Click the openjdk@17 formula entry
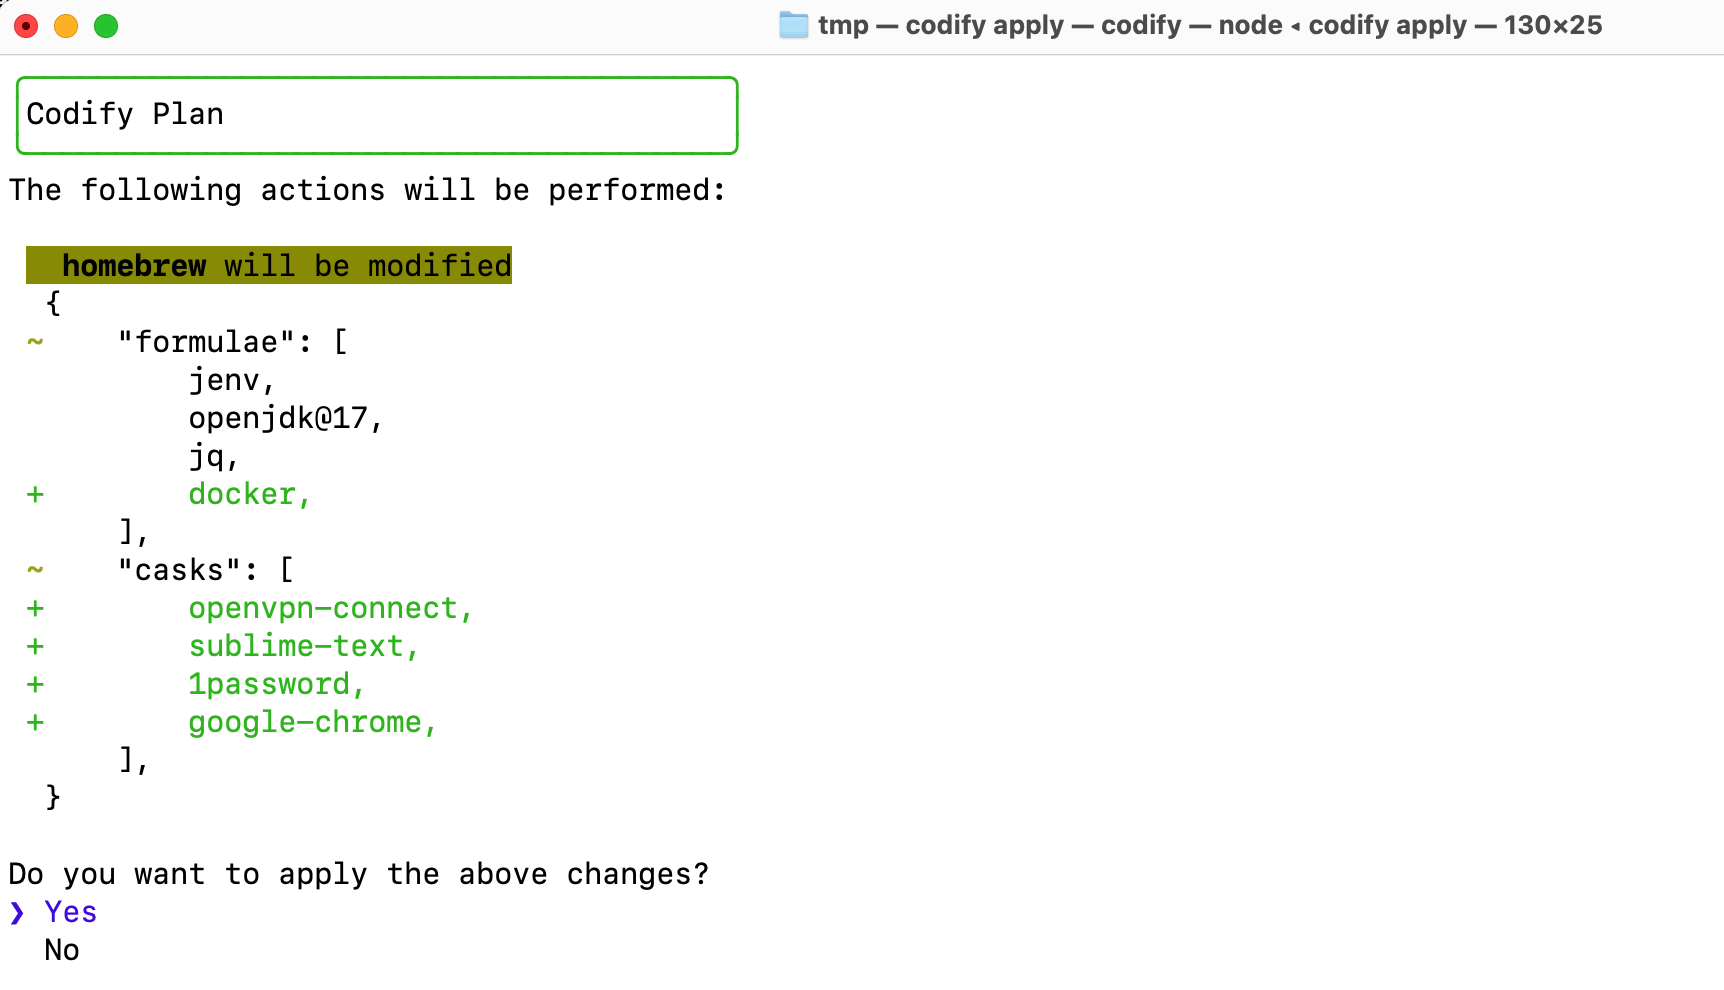Image resolution: width=1724 pixels, height=990 pixels. pyautogui.click(x=284, y=418)
